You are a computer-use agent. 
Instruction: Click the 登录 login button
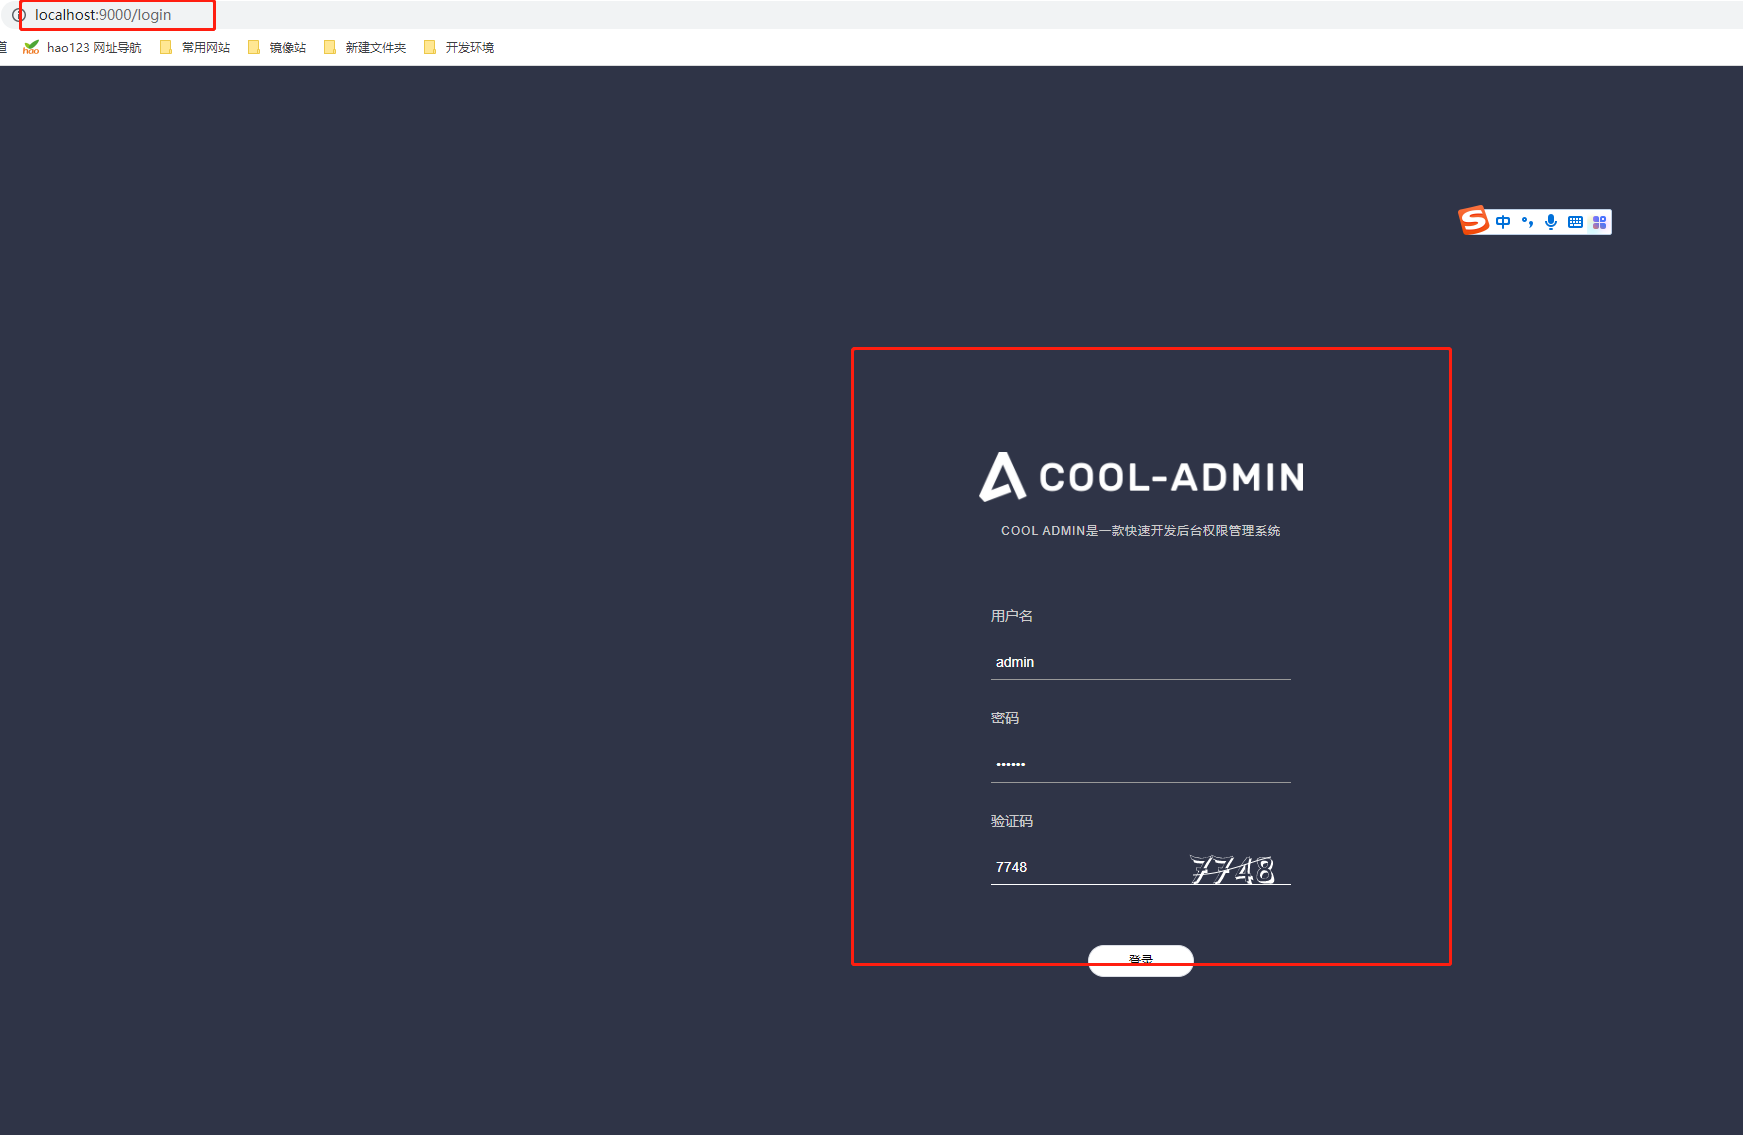1141,960
